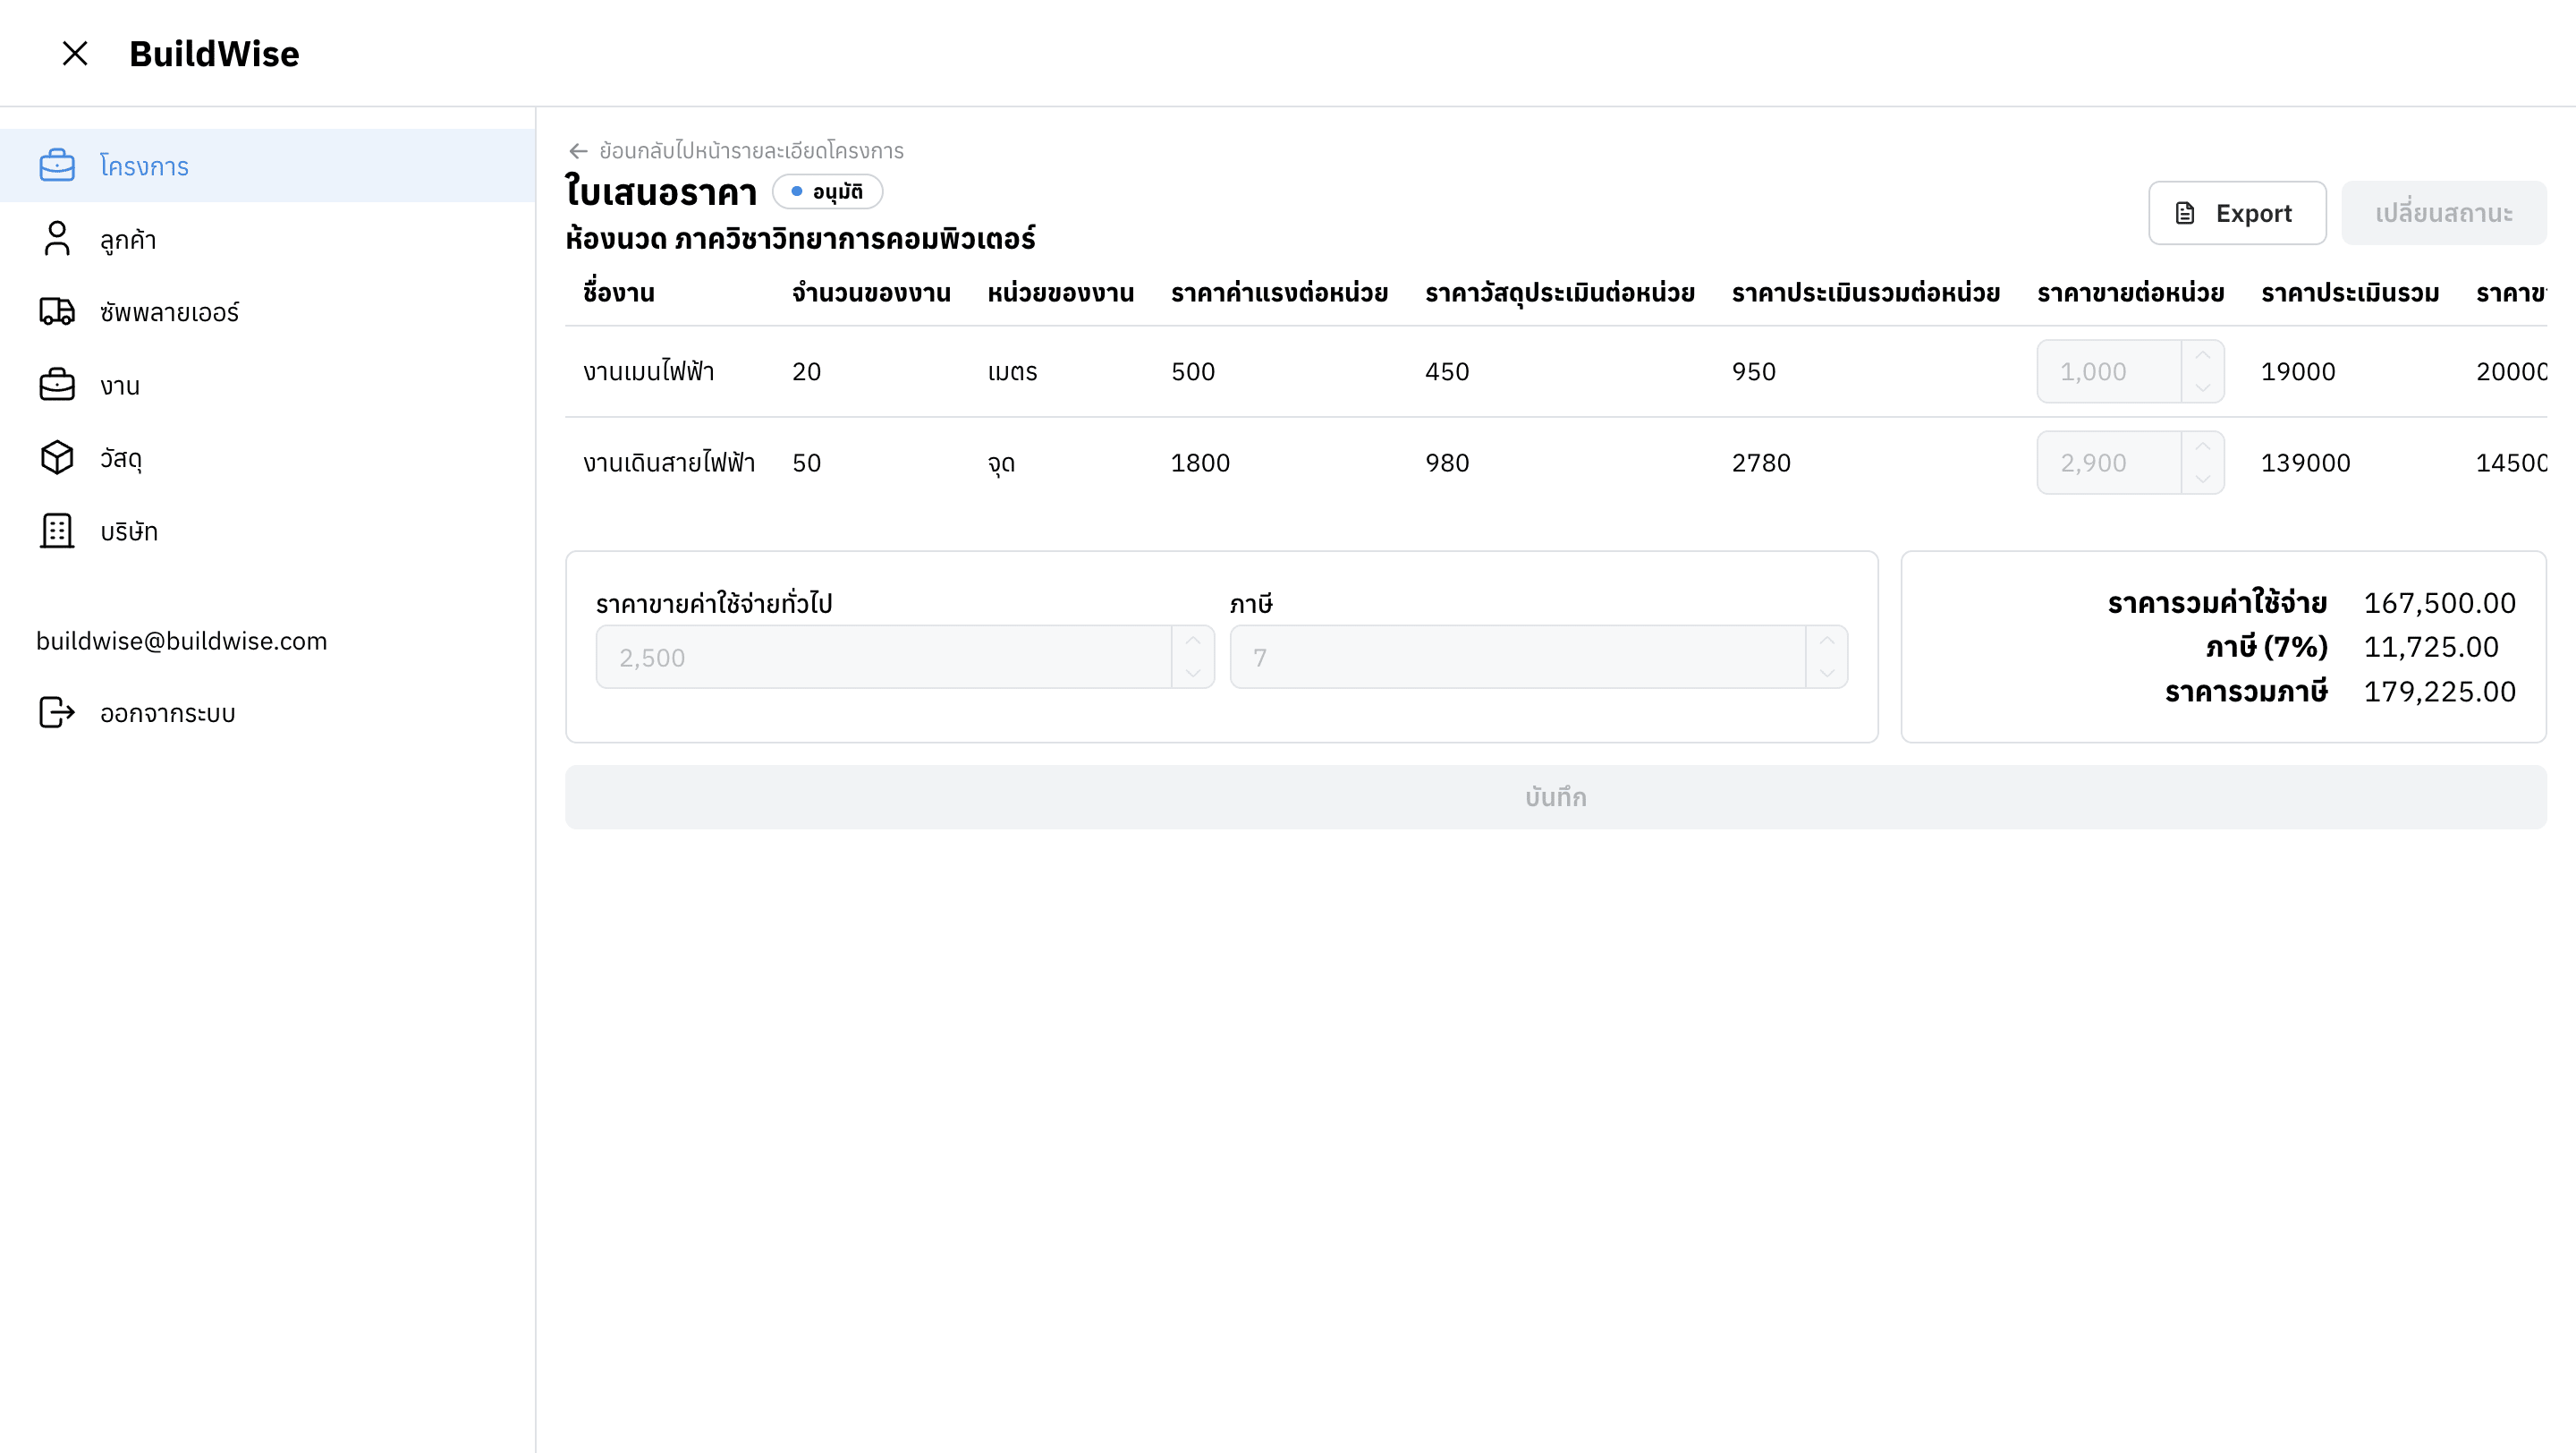This screenshot has height=1453, width=2576.
Task: Click the ย้อนกลับไปหน้ารายละเอียดโครงการ link
Action: pos(750,151)
